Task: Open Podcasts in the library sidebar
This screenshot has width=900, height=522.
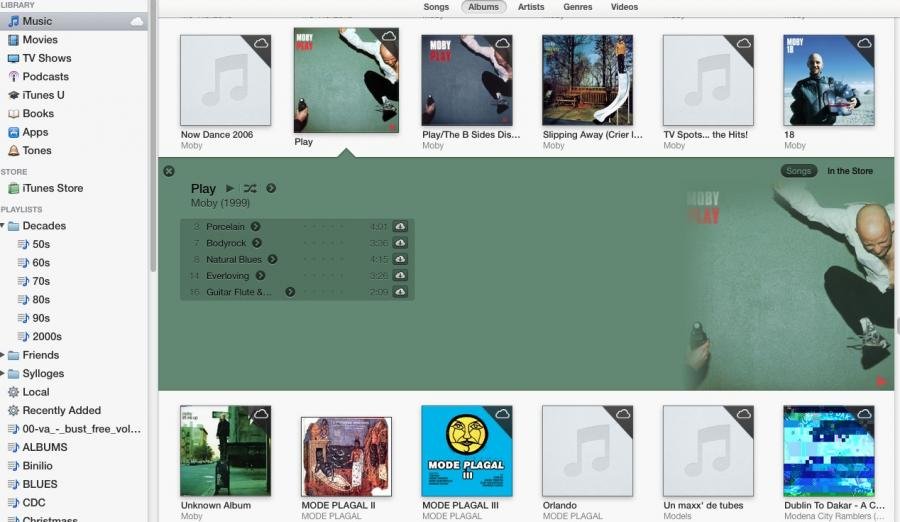Action: 45,76
